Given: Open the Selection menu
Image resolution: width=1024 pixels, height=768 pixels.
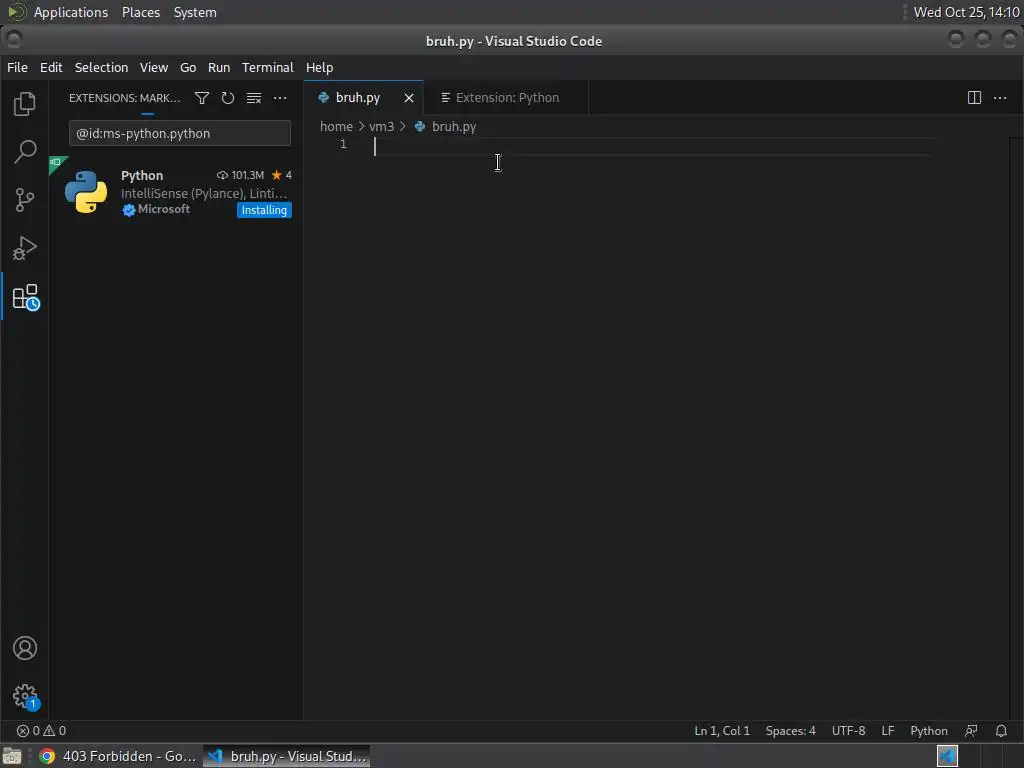Looking at the screenshot, I should (x=101, y=67).
